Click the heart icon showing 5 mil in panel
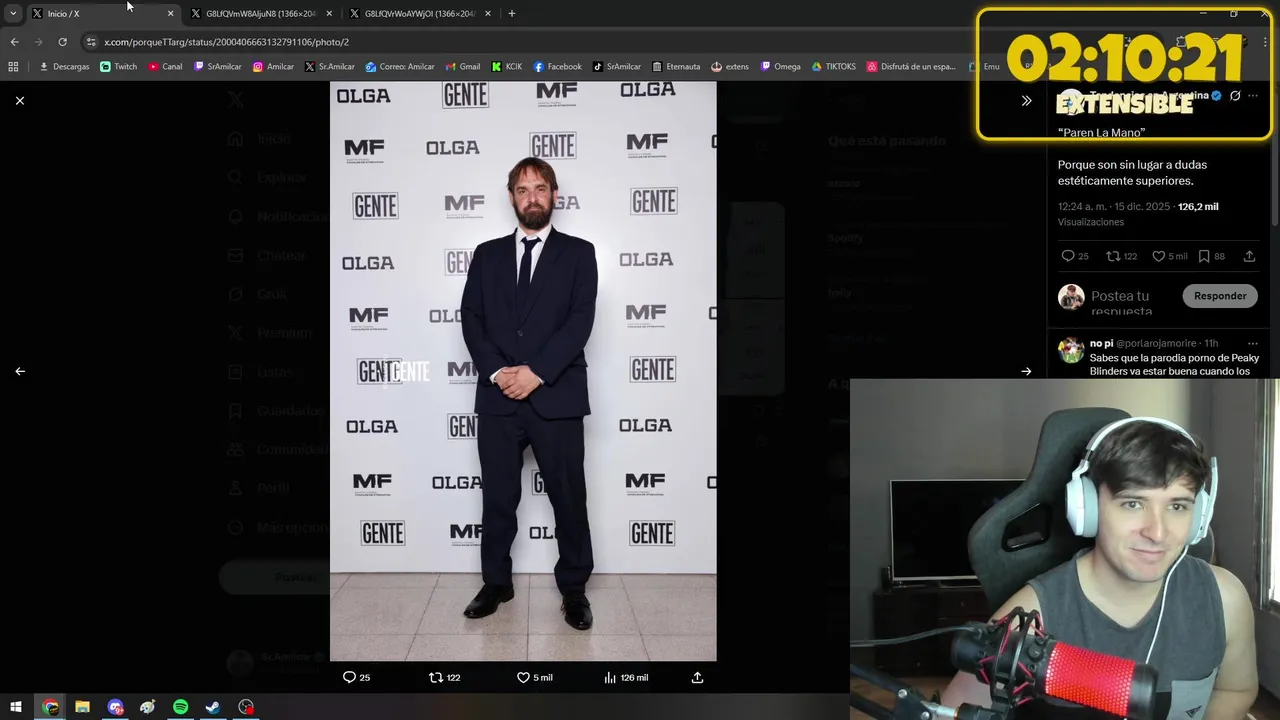The width and height of the screenshot is (1280, 720). pyautogui.click(x=1158, y=256)
